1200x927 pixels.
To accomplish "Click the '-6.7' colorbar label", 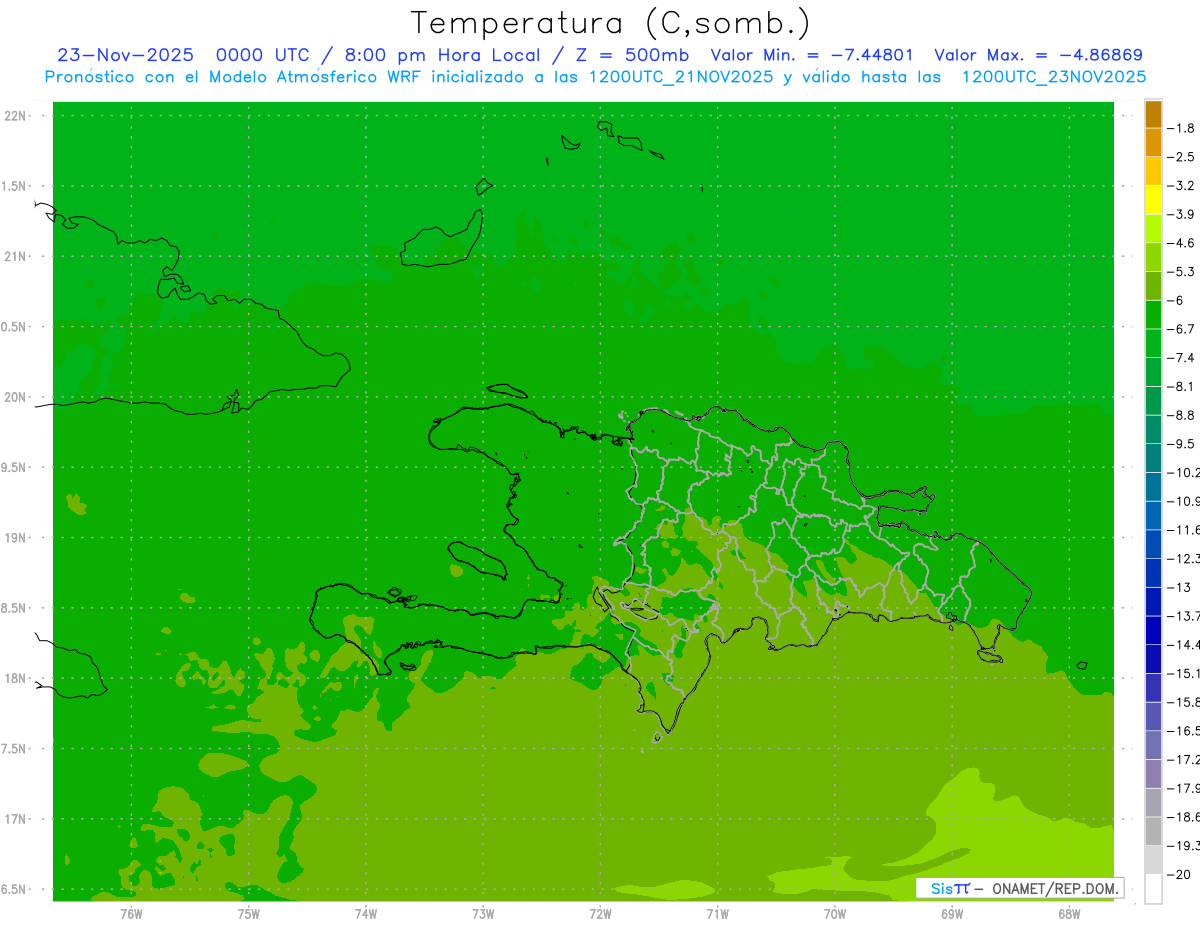I will [1181, 329].
